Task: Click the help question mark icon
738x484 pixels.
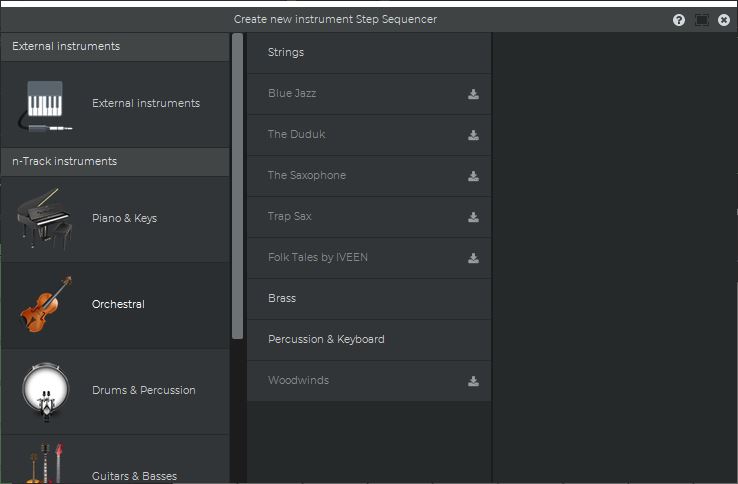Action: pos(679,20)
